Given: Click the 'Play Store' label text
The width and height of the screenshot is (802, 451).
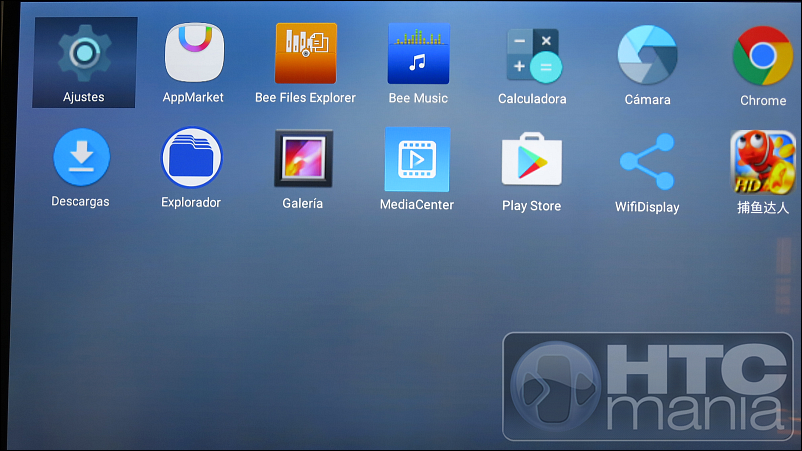Looking at the screenshot, I should tap(531, 206).
